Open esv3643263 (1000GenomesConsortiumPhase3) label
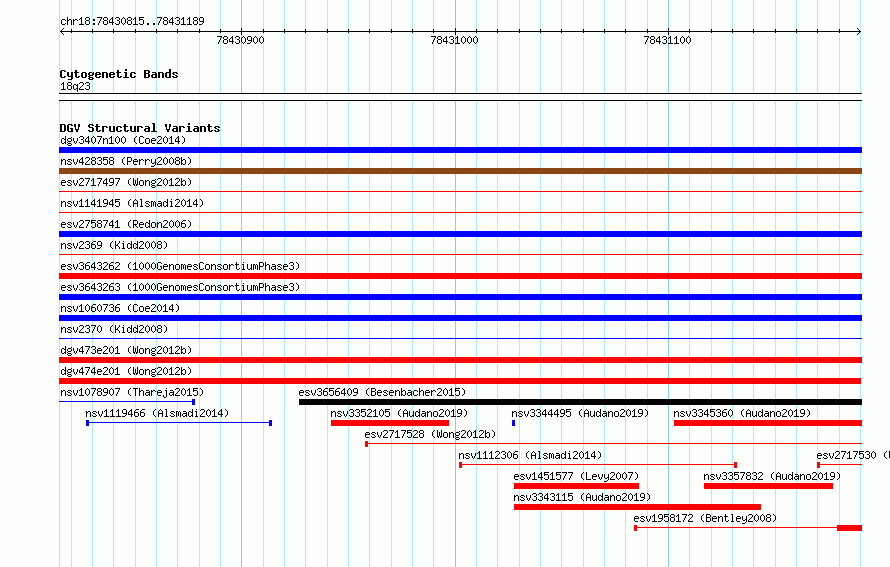This screenshot has height=567, width=890. tap(180, 287)
